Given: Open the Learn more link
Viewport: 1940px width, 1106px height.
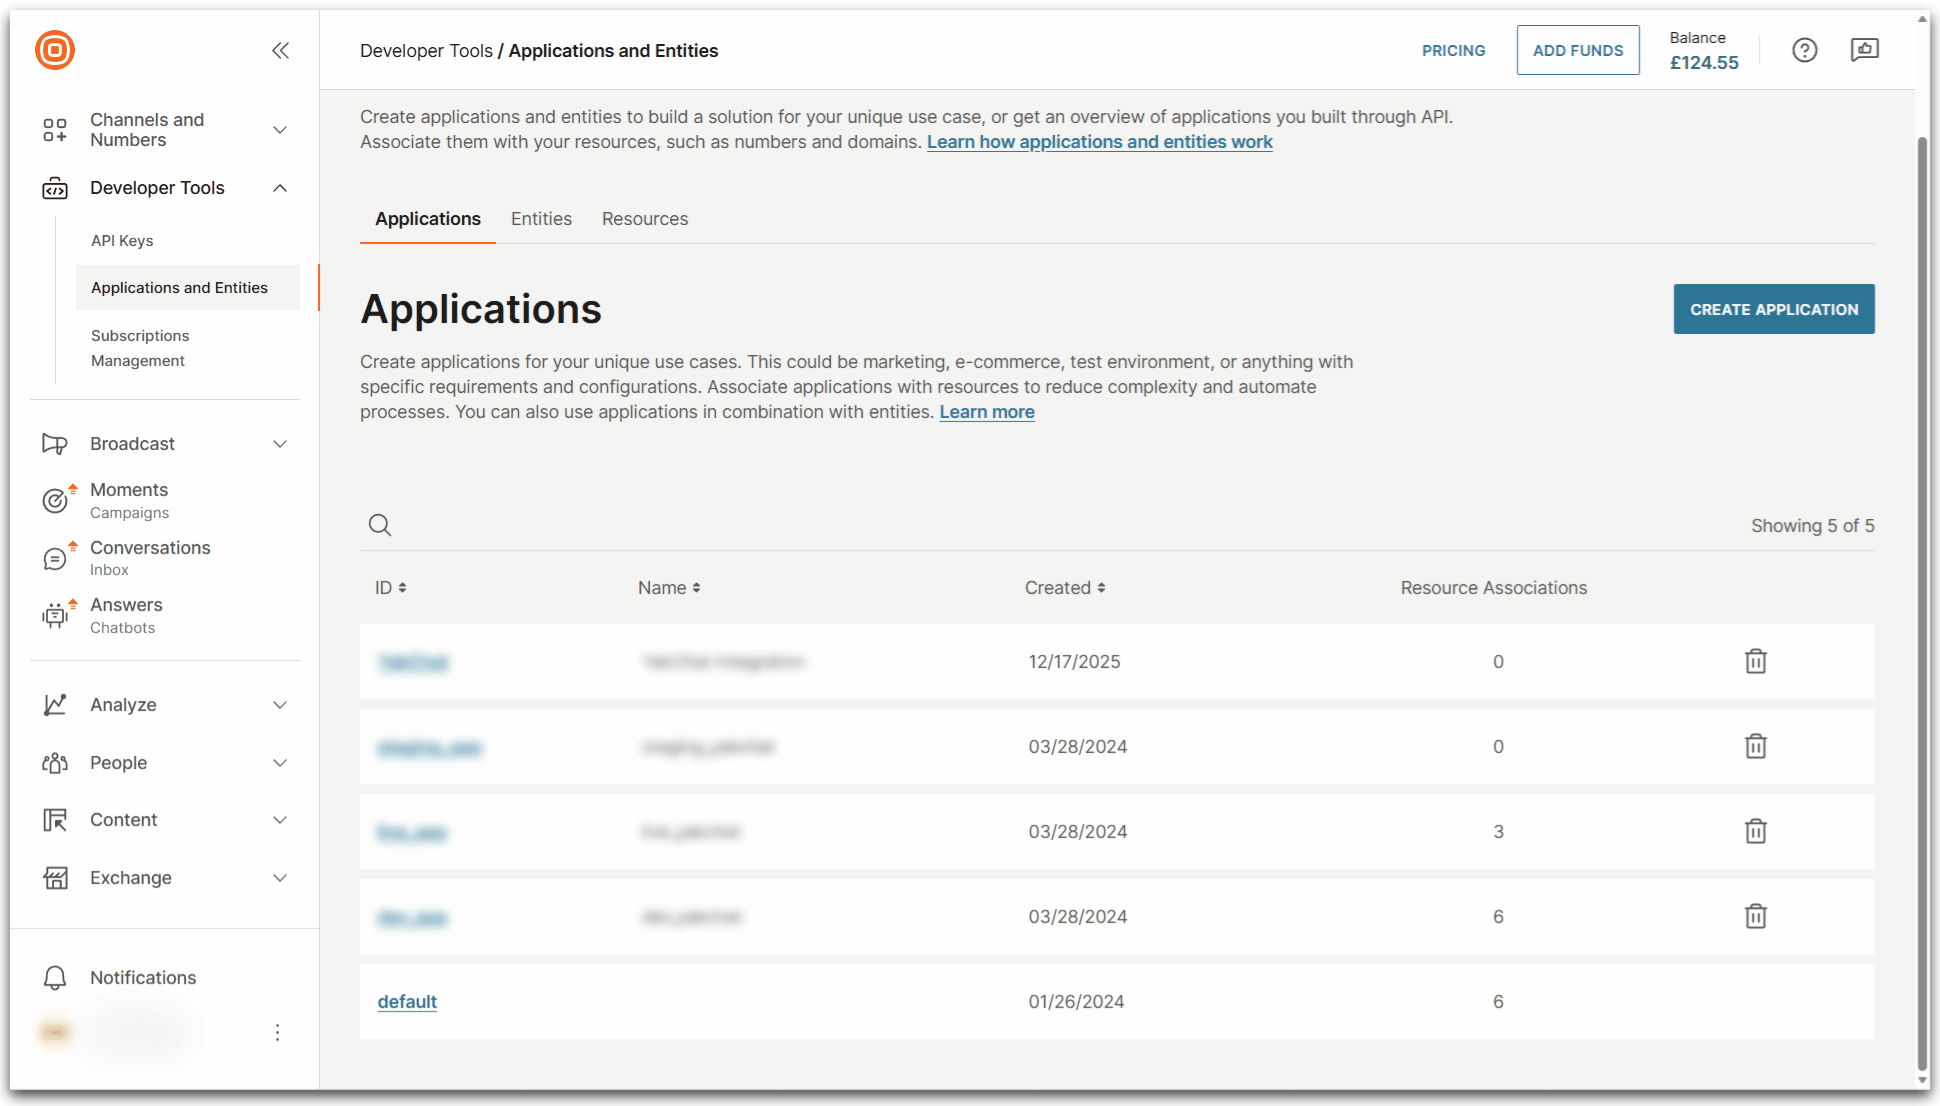Looking at the screenshot, I should tap(986, 411).
